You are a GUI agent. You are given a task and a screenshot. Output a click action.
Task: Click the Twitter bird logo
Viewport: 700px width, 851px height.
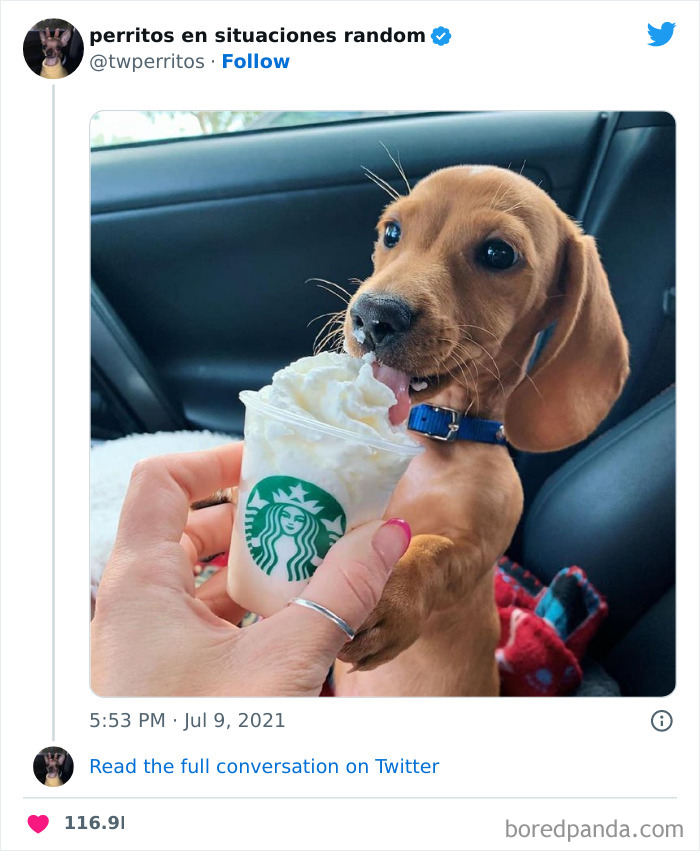661,33
